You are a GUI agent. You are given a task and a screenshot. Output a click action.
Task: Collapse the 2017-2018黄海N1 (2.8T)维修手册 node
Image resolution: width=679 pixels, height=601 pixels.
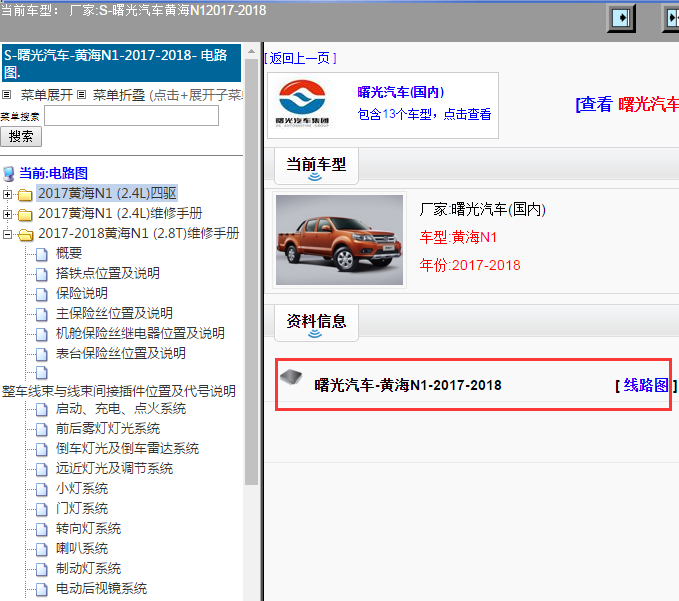(7, 234)
